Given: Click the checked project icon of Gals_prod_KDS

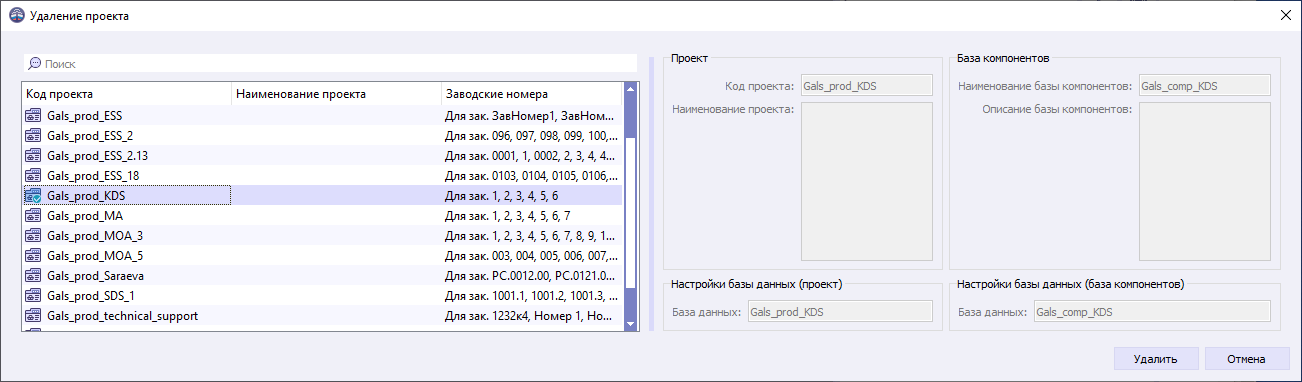Looking at the screenshot, I should click(x=33, y=196).
